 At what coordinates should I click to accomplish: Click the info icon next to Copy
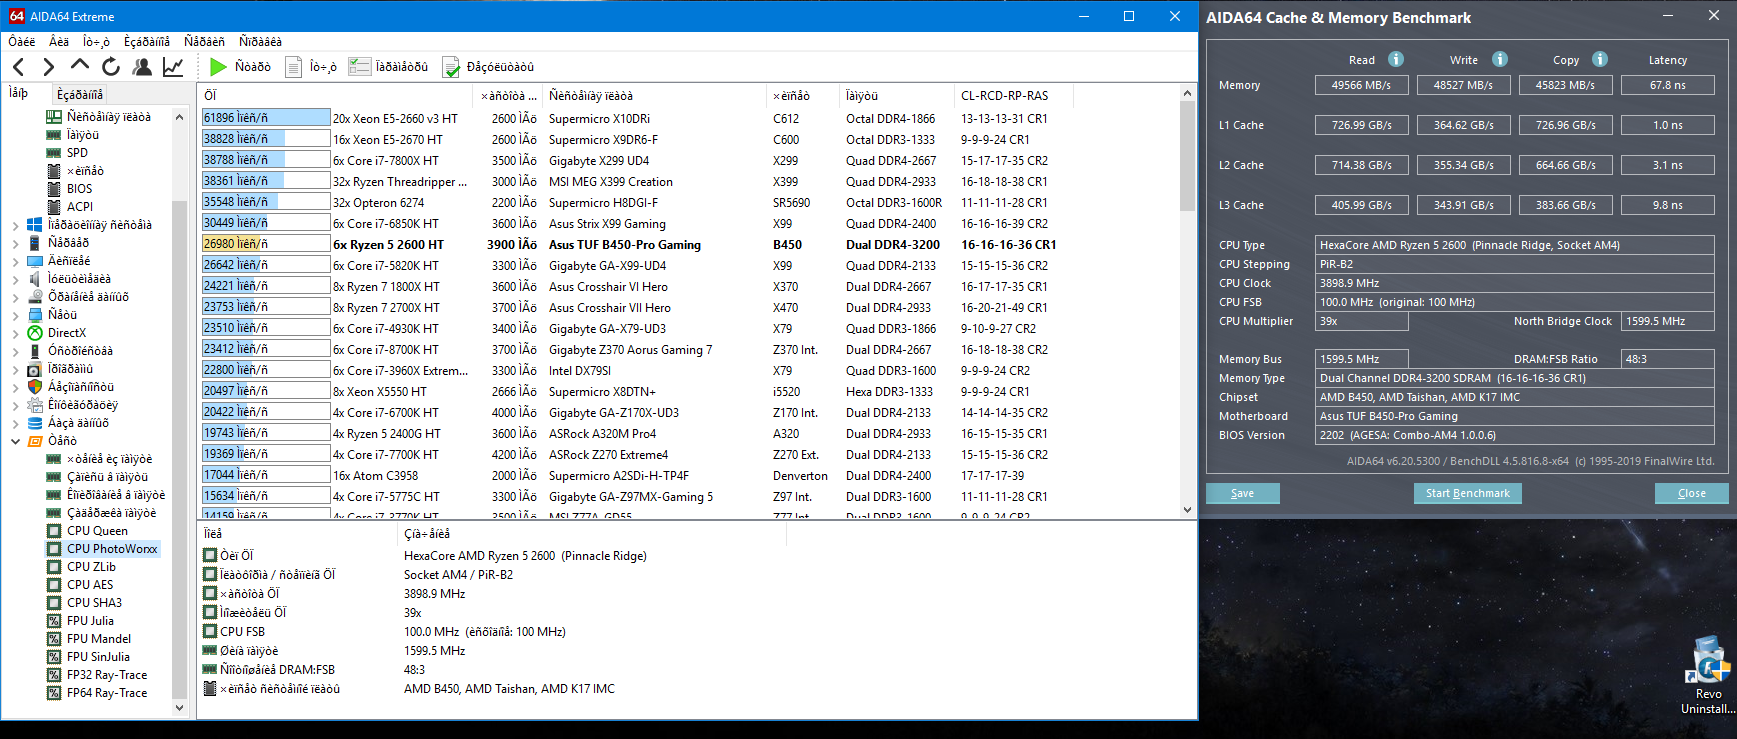click(x=1600, y=59)
